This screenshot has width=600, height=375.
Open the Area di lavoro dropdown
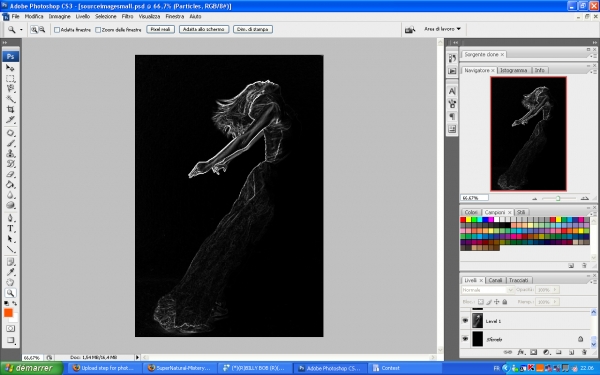point(442,29)
